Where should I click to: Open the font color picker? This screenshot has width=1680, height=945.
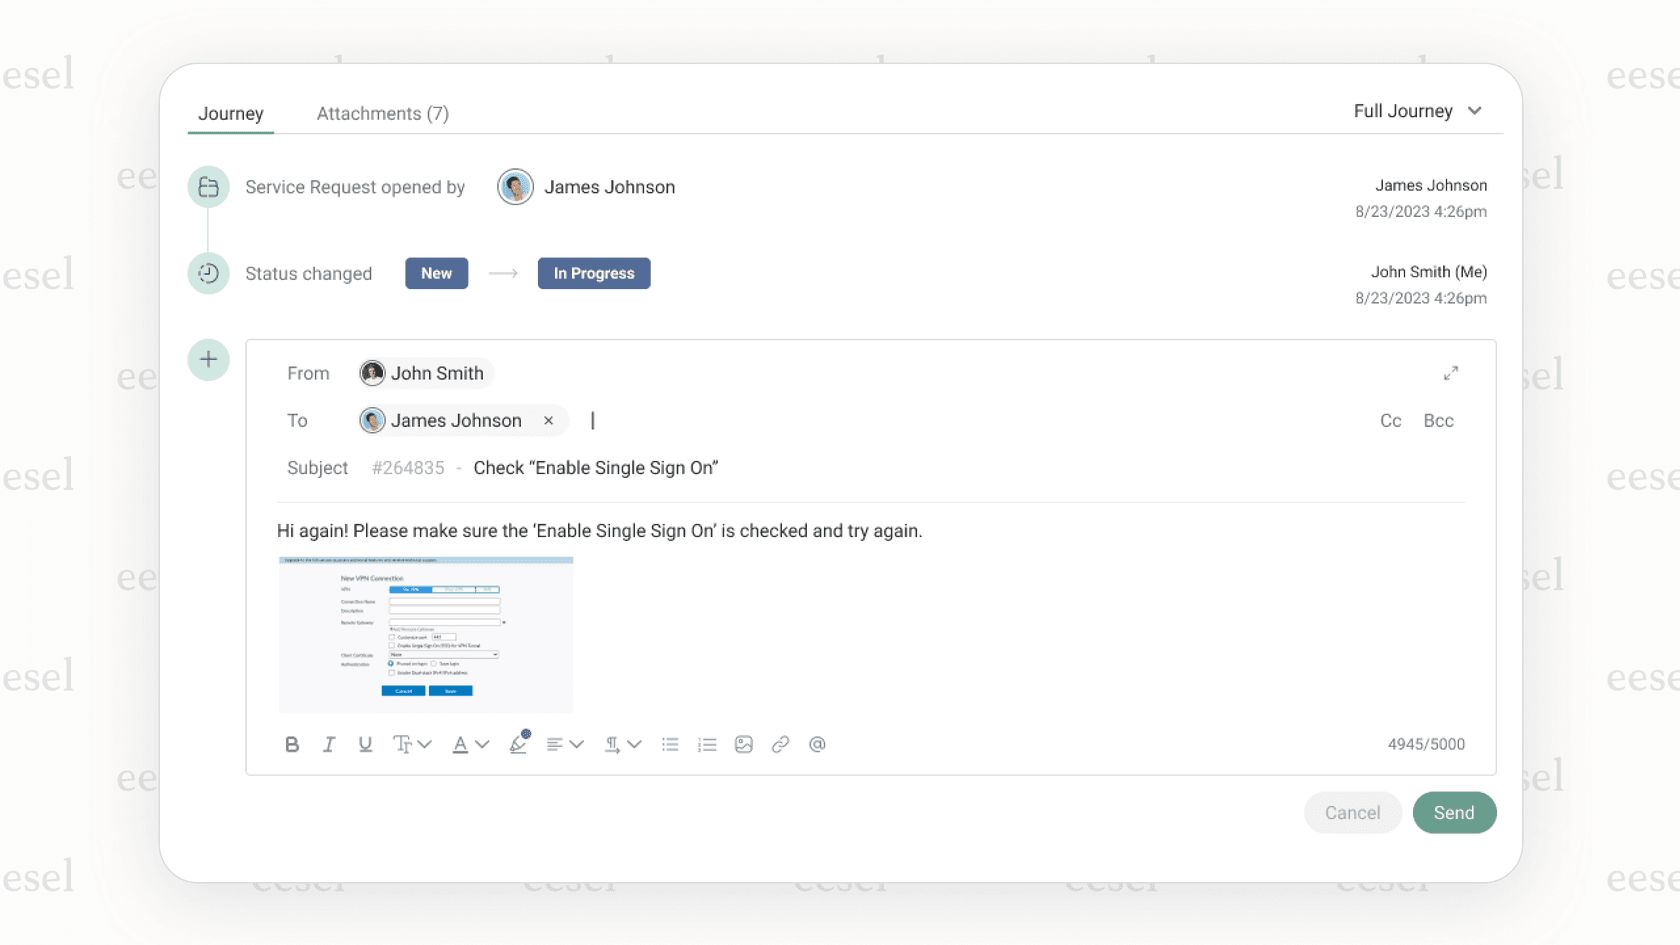click(x=469, y=744)
